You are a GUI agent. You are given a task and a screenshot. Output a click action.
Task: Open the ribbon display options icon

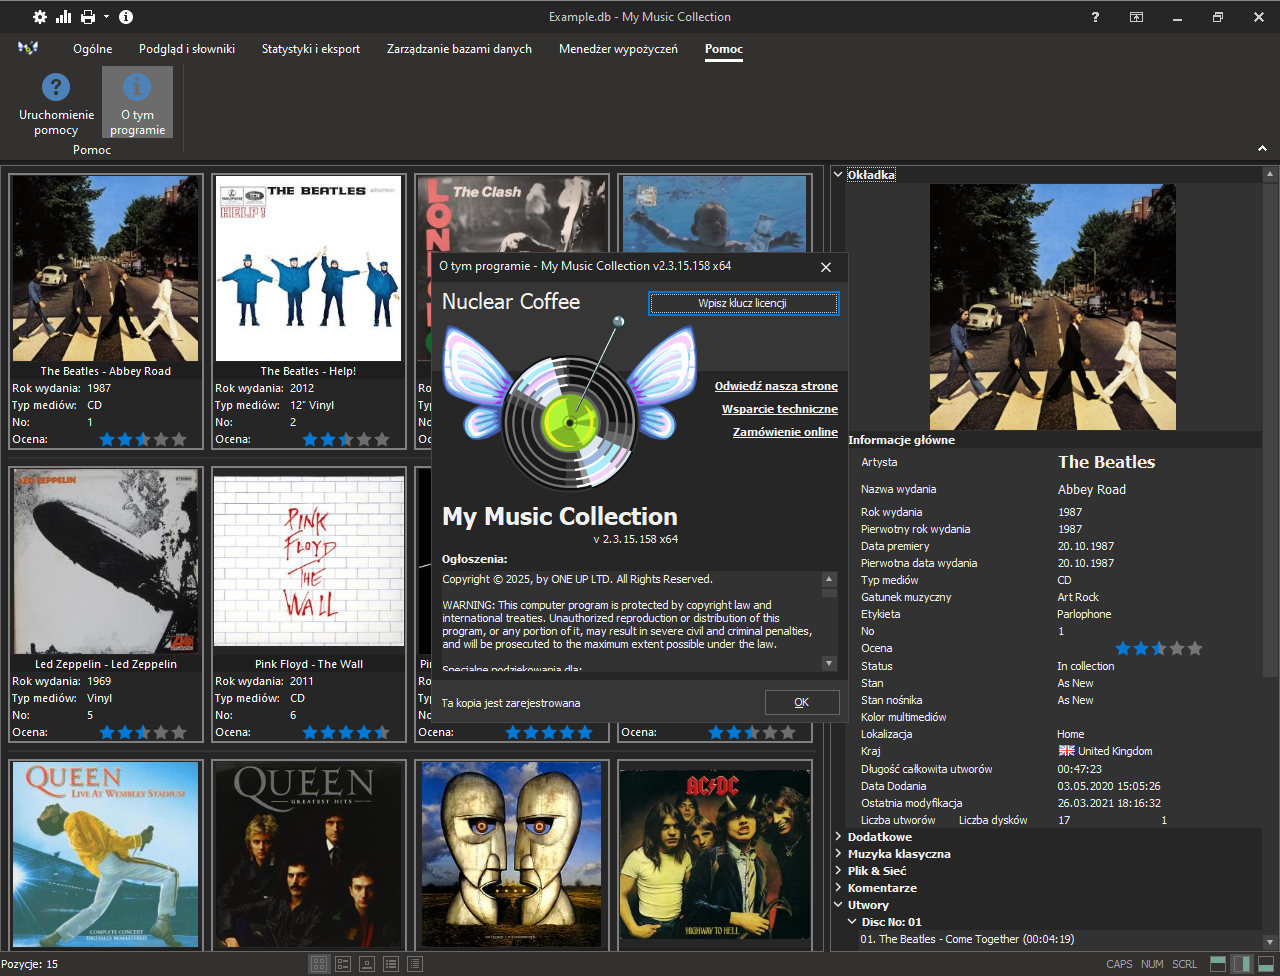pyautogui.click(x=1137, y=17)
